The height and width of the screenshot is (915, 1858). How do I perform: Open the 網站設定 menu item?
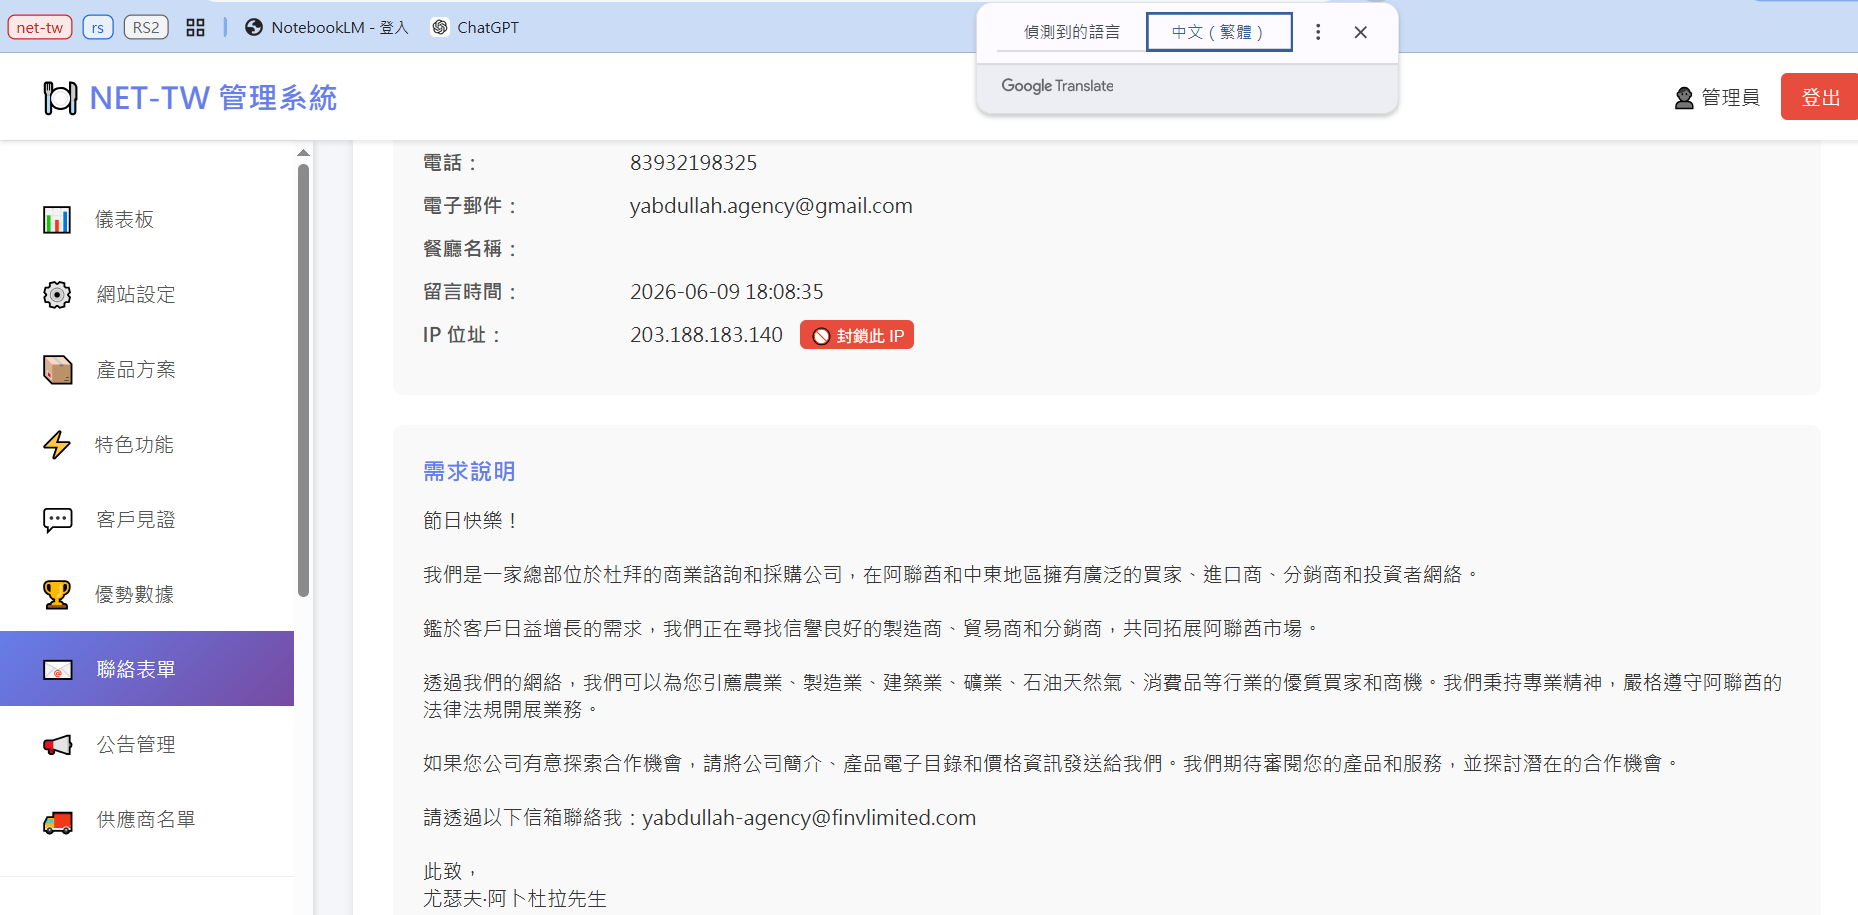click(x=147, y=294)
